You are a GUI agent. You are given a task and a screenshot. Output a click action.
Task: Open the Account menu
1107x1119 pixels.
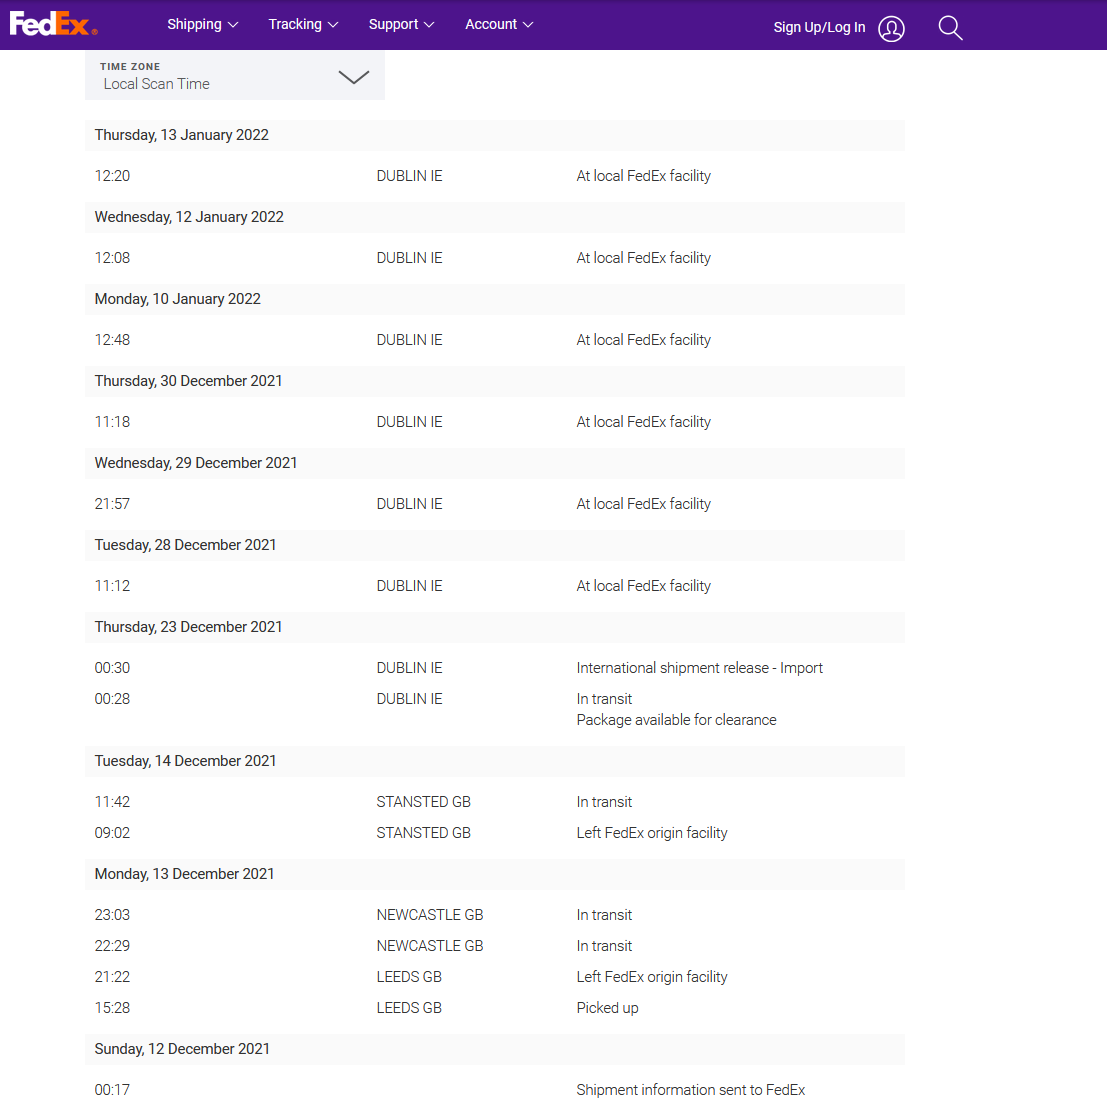click(x=499, y=24)
